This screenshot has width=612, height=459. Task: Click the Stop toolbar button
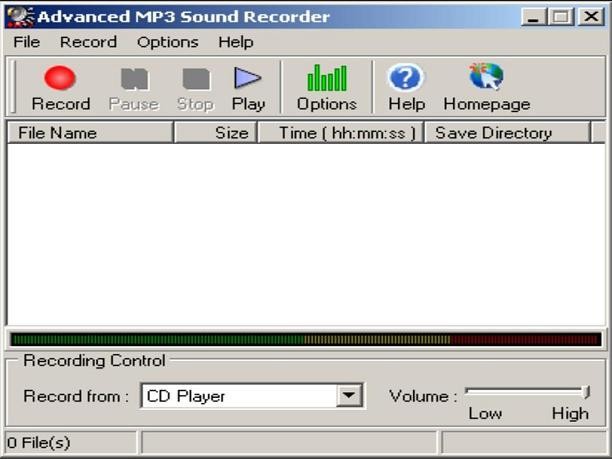coord(195,87)
